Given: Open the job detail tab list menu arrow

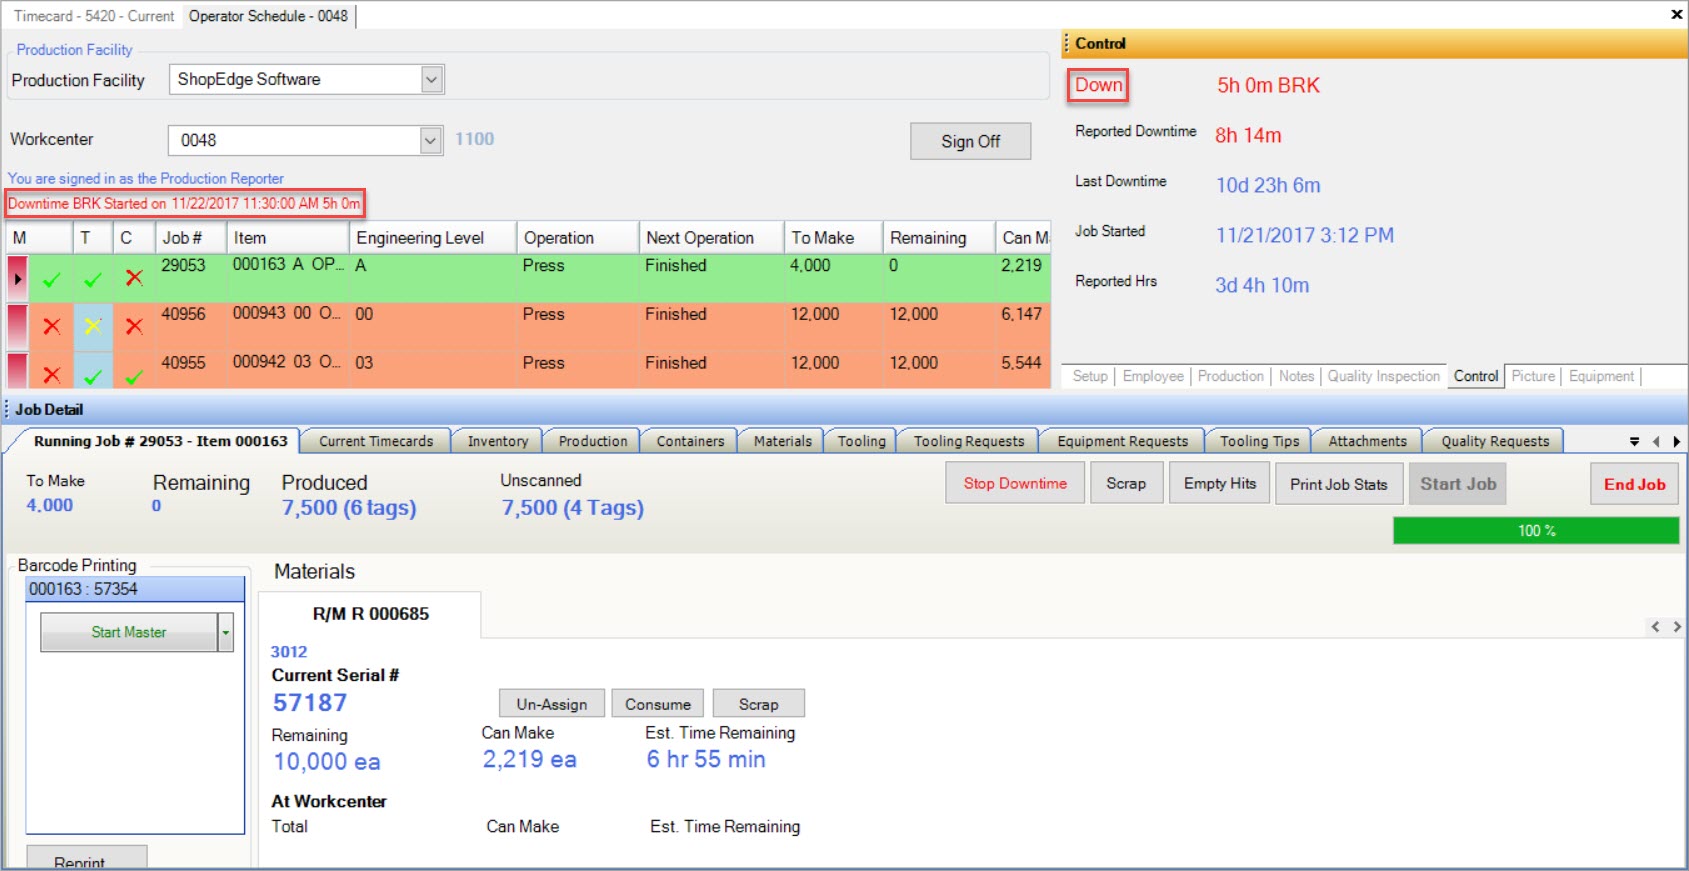Looking at the screenshot, I should [x=1634, y=441].
